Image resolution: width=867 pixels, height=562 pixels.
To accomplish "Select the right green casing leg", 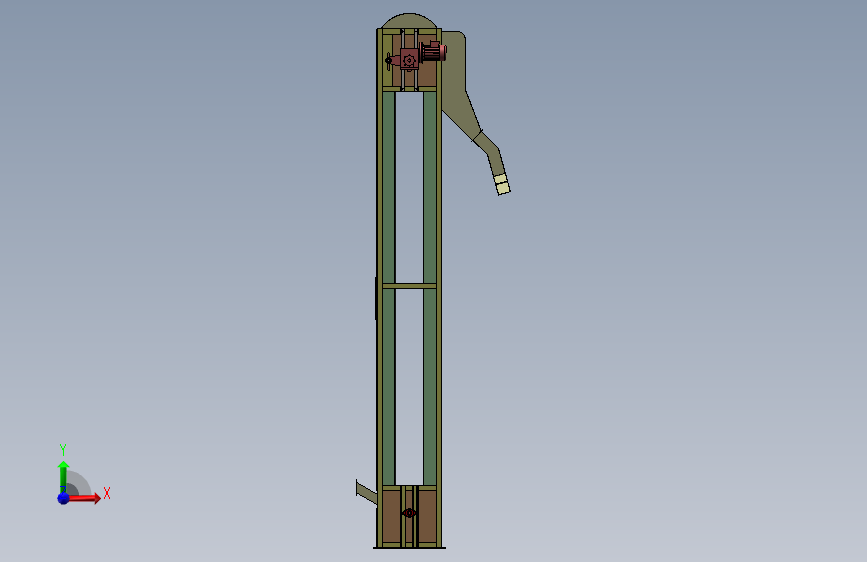I will tap(430, 288).
